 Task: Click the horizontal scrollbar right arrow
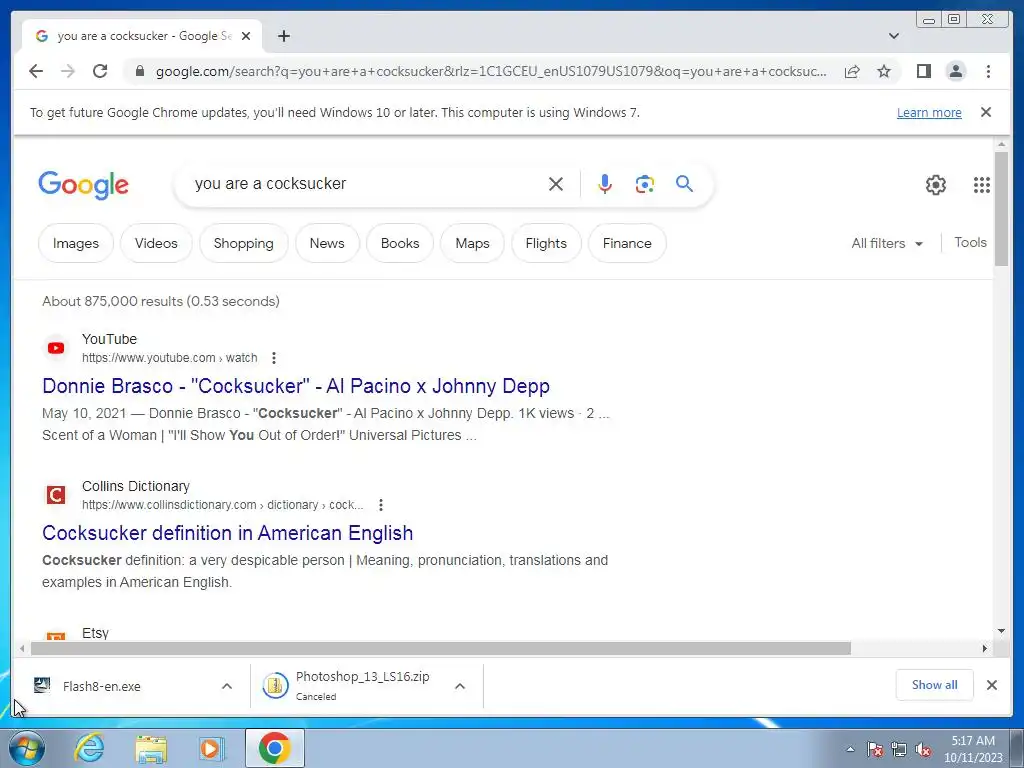985,648
